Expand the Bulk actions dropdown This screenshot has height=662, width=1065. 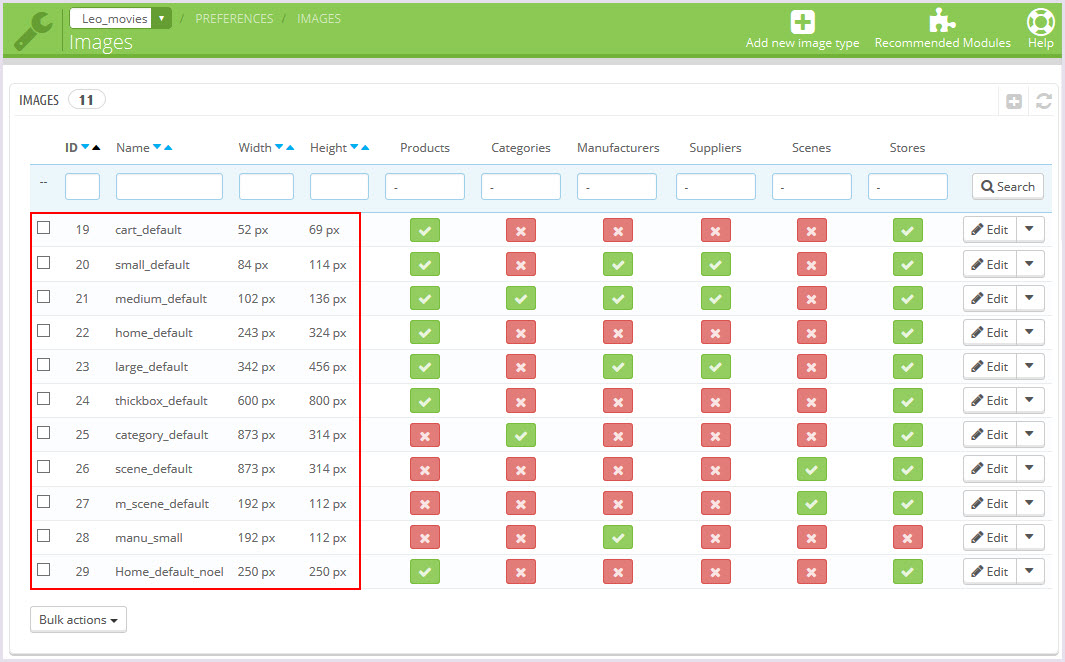pyautogui.click(x=78, y=619)
